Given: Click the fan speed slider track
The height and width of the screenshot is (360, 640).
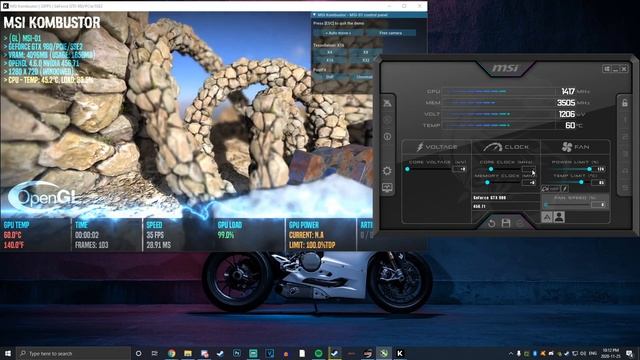Looking at the screenshot, I should (567, 205).
